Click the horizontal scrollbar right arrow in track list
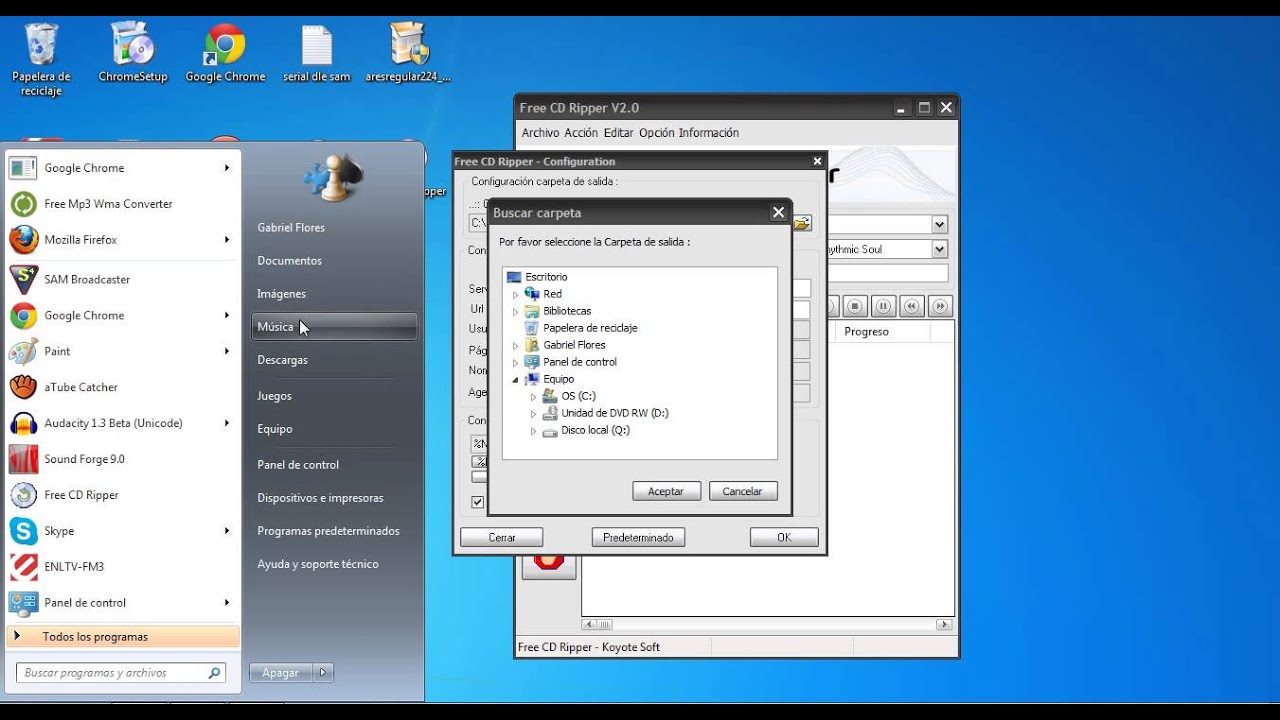Image resolution: width=1280 pixels, height=720 pixels. point(944,624)
